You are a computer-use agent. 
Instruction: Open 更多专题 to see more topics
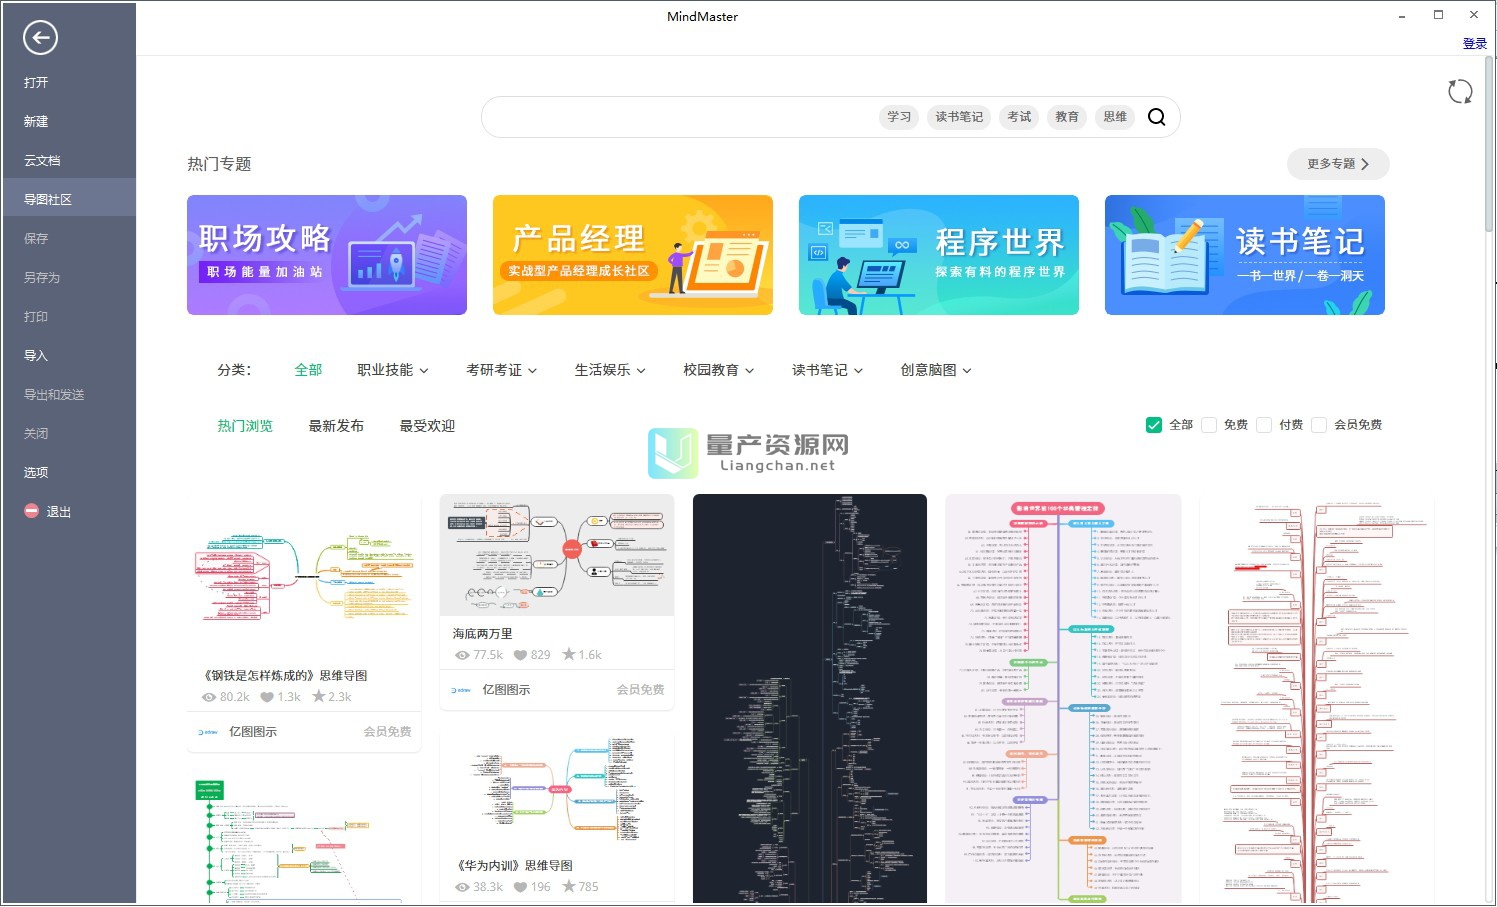coord(1338,164)
